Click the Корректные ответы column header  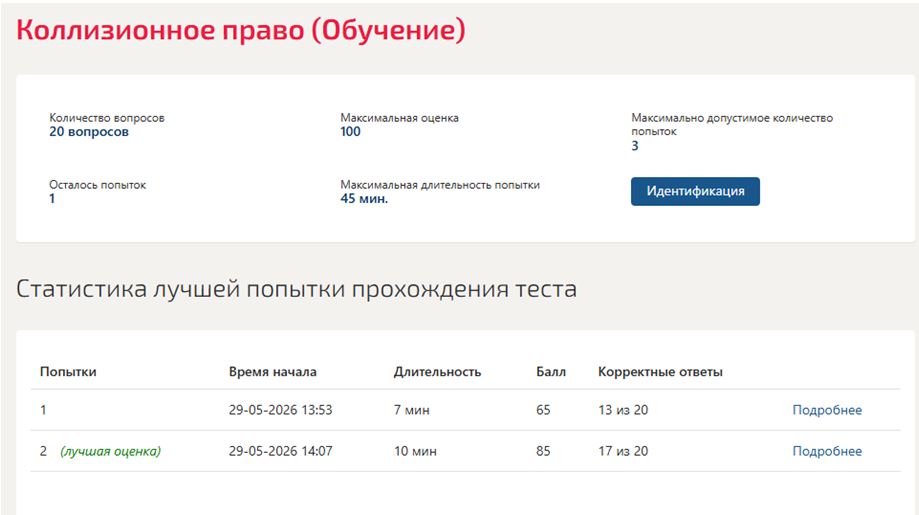tap(660, 371)
